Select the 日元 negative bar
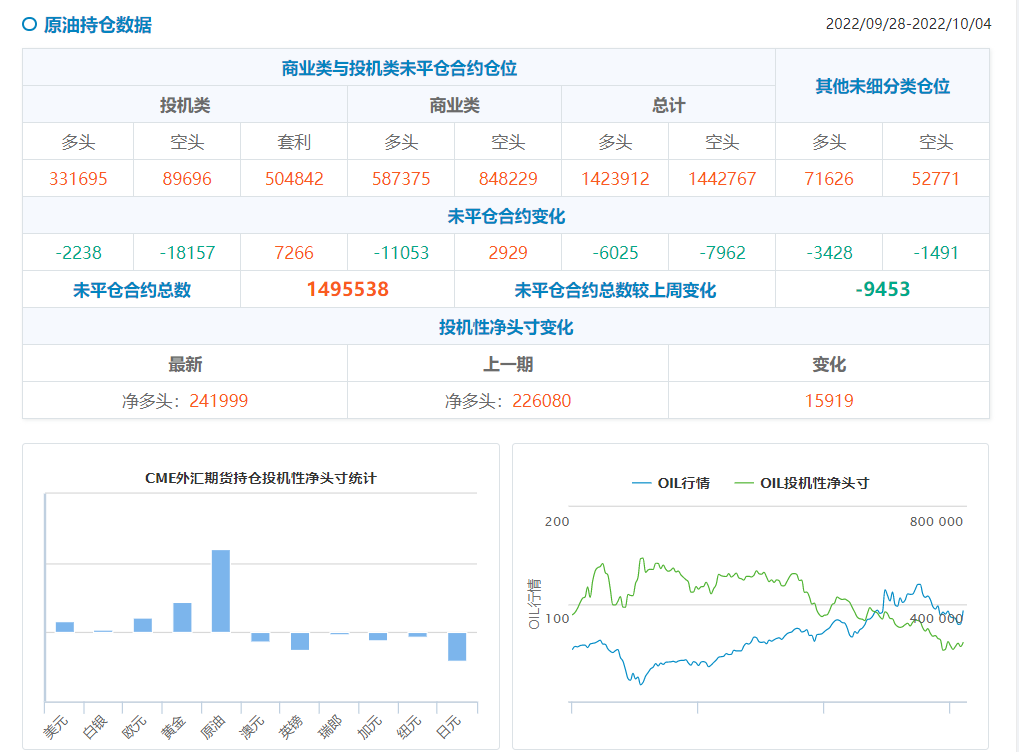Viewport: 1019px width, 752px height. [x=457, y=646]
